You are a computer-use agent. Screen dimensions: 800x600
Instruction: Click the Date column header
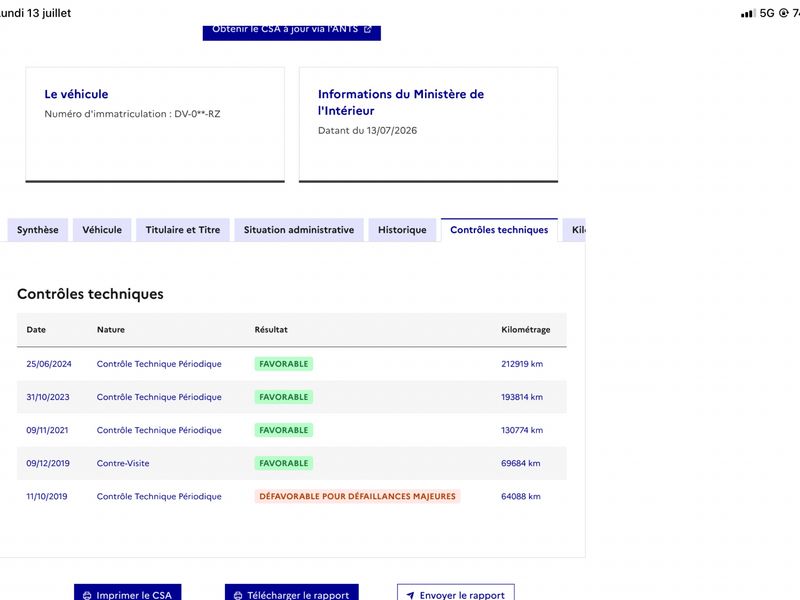point(36,330)
